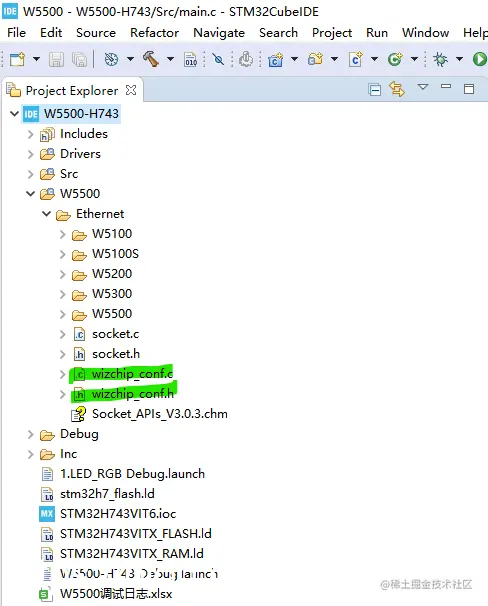This screenshot has width=488, height=606.
Task: Open the File menu
Action: coord(17,33)
